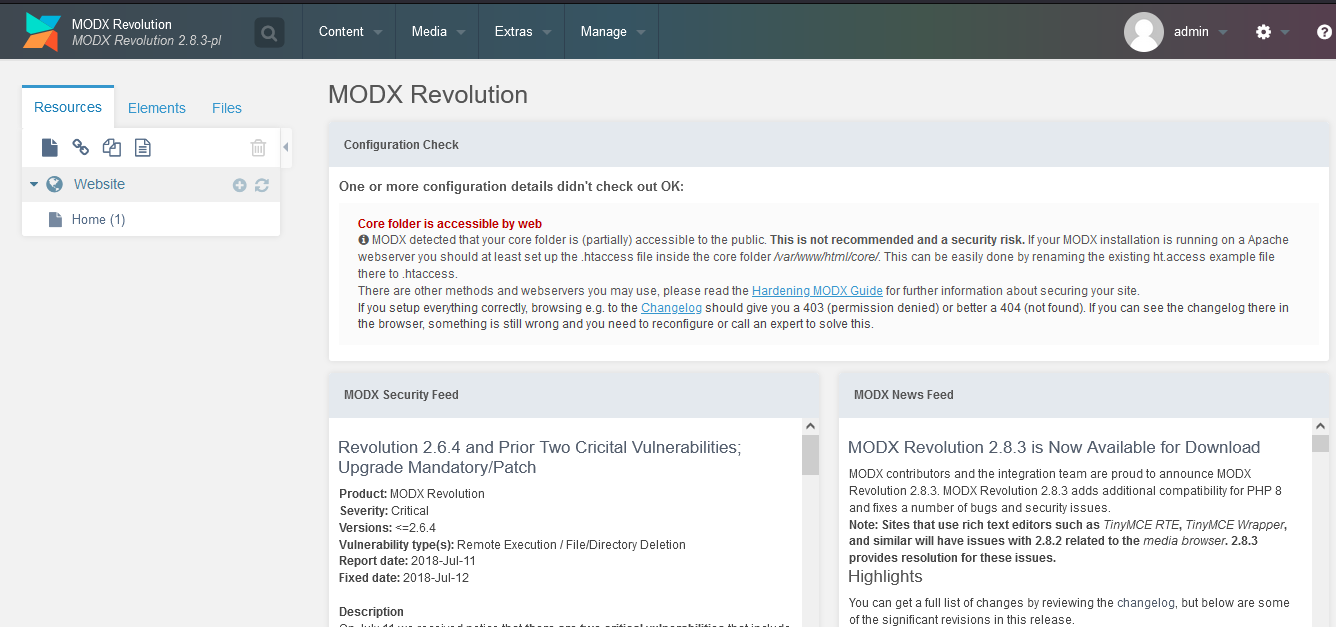Open the trash bin icon
The width and height of the screenshot is (1336, 627).
click(x=258, y=148)
